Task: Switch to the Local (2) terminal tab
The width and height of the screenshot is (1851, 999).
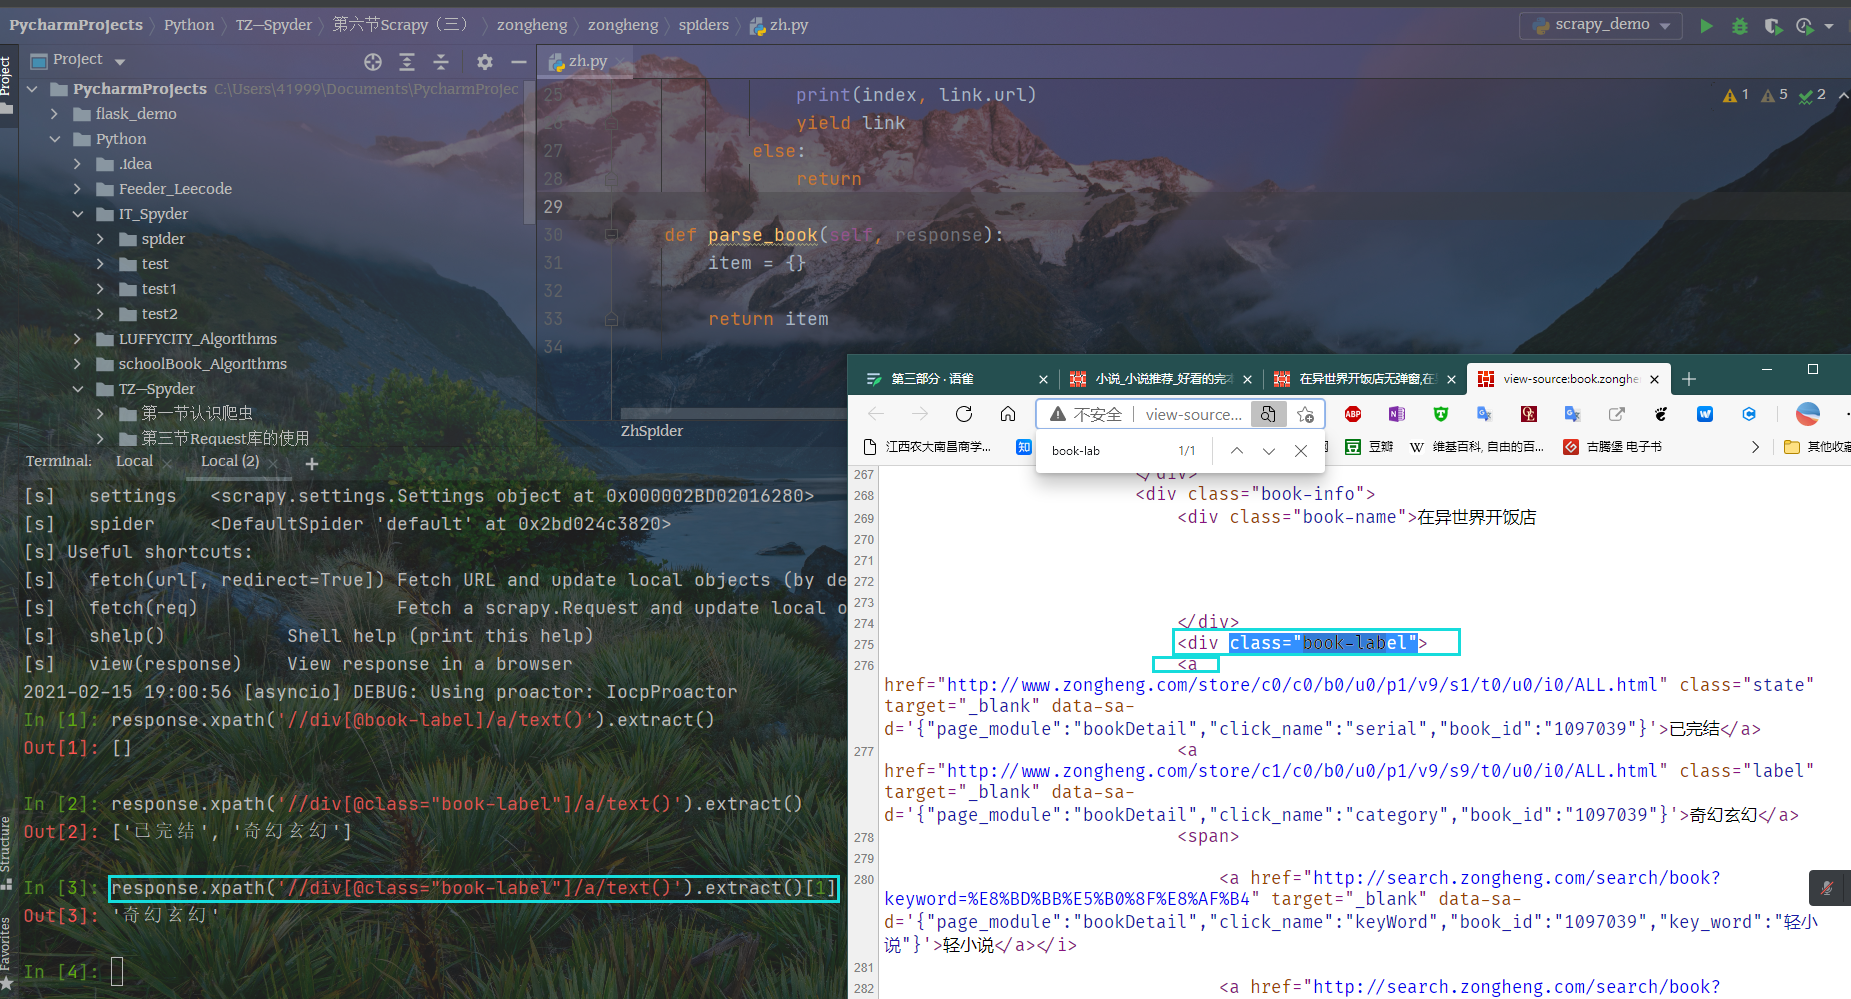Action: click(230, 461)
